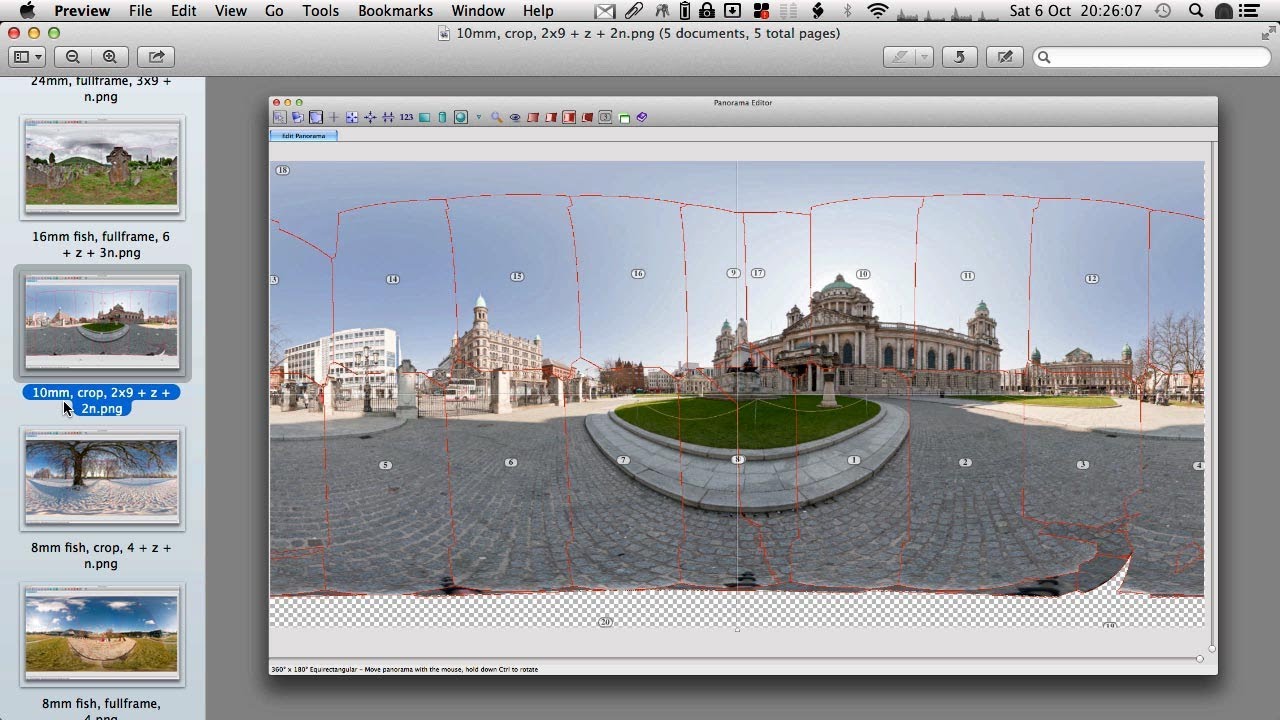Image resolution: width=1280 pixels, height=720 pixels.
Task: Show the Edit Toolbar in Preview
Action: 1005,57
